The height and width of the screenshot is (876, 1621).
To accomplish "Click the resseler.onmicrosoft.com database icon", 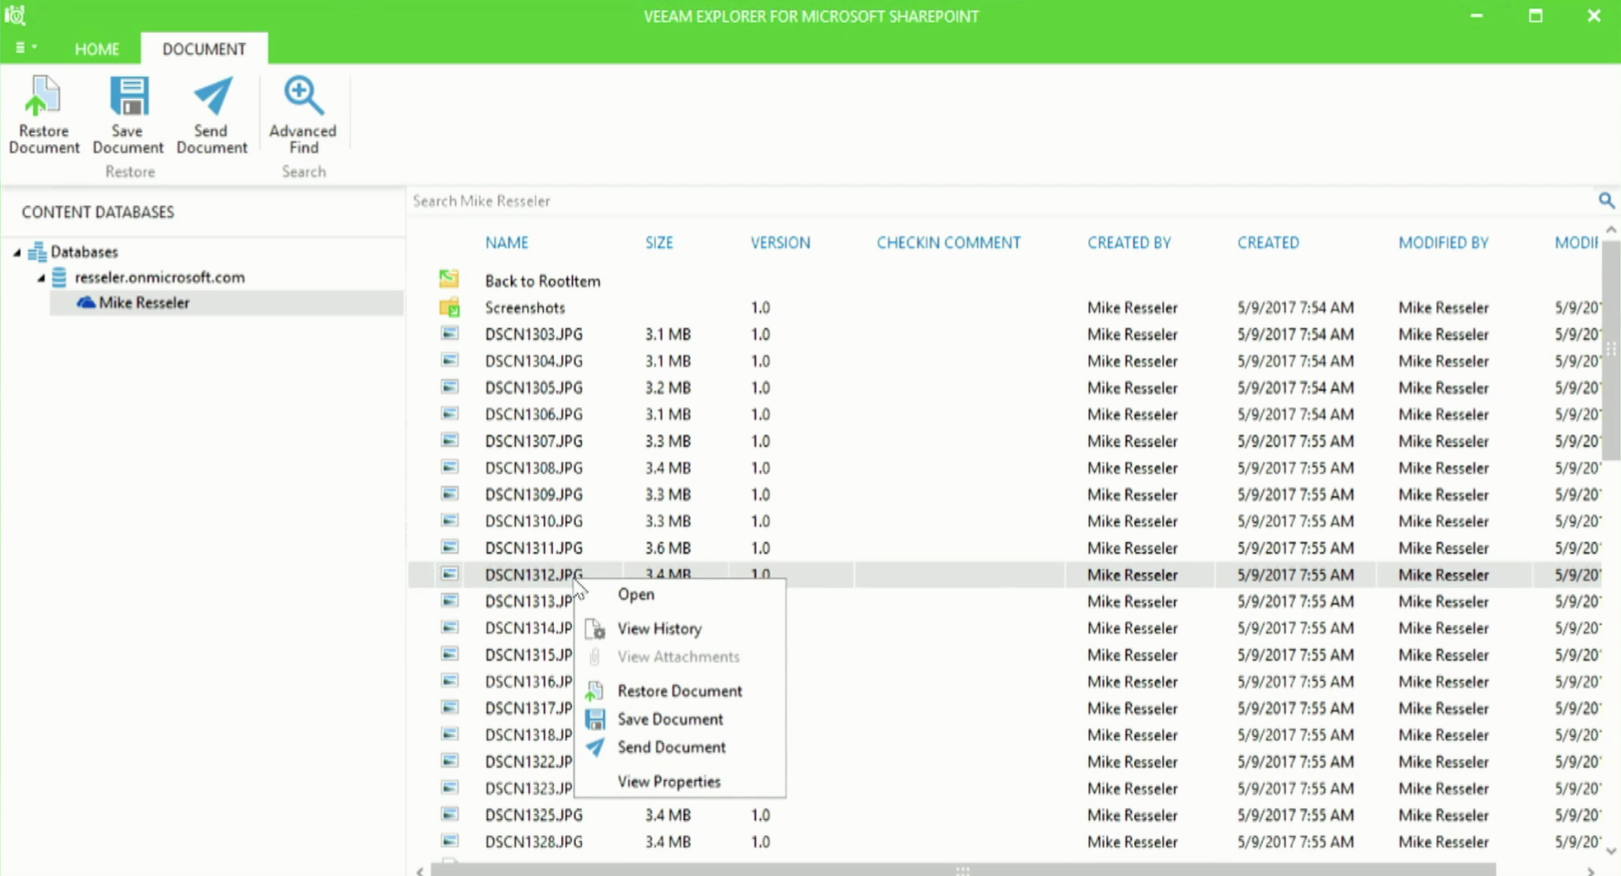I will coord(59,277).
